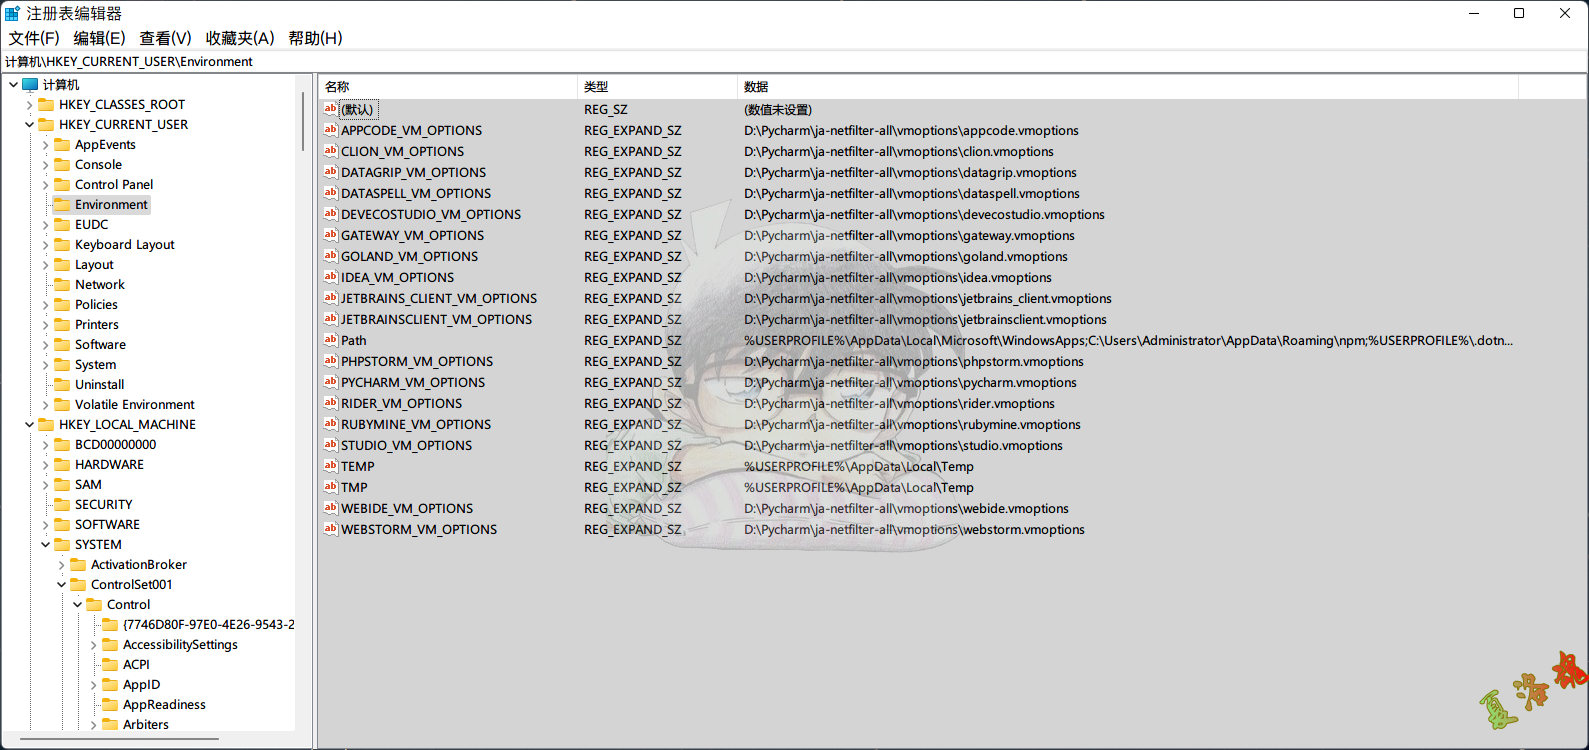Collapse the 计算机 root node

point(13,84)
